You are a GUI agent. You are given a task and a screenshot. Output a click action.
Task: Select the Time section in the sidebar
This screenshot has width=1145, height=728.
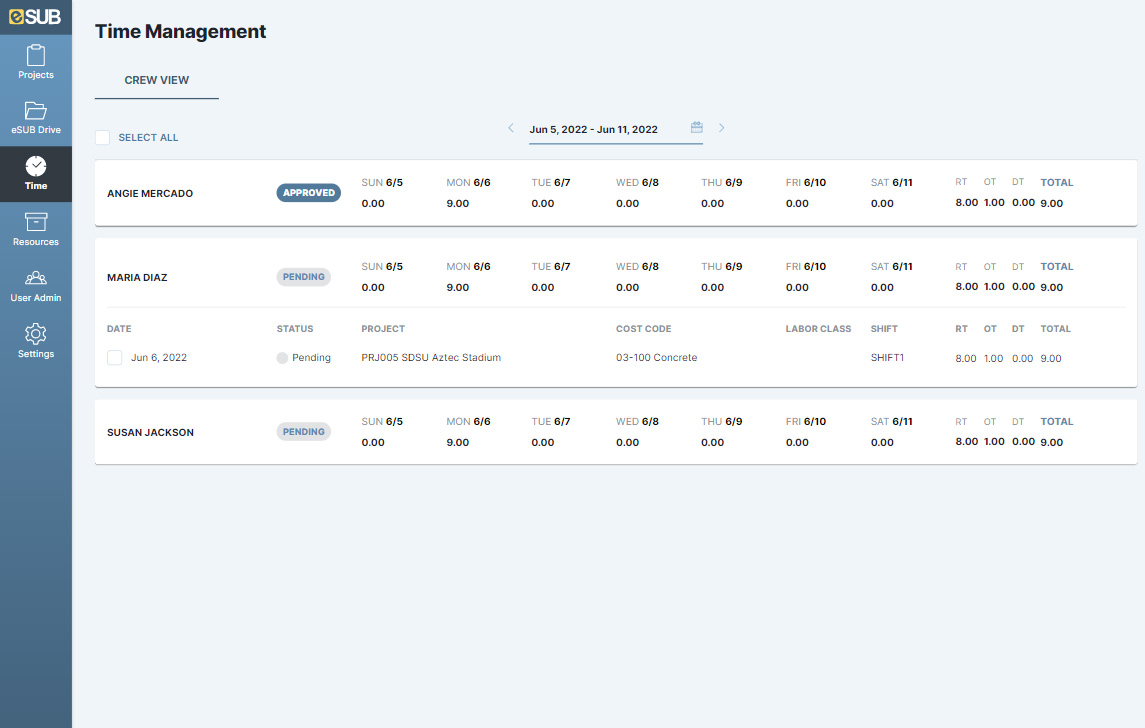(x=35, y=173)
